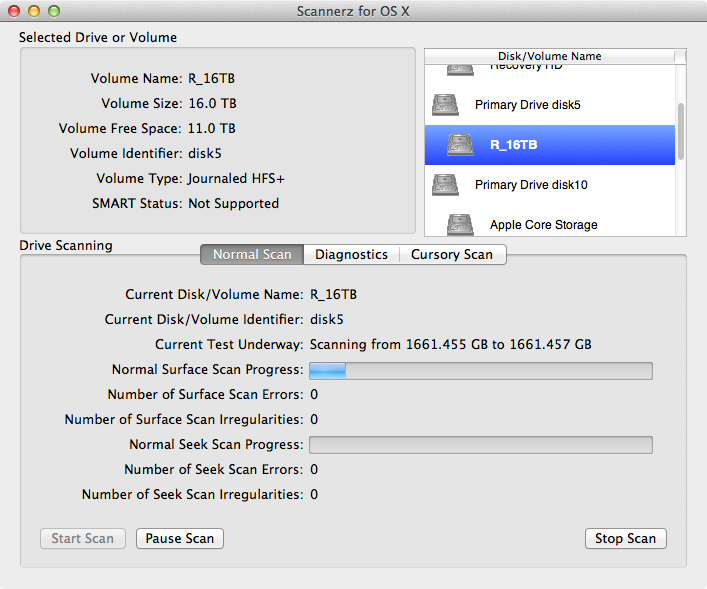Screen dimensions: 707x589
Task: Switch to the Cursory Scan tab
Action: (x=452, y=254)
